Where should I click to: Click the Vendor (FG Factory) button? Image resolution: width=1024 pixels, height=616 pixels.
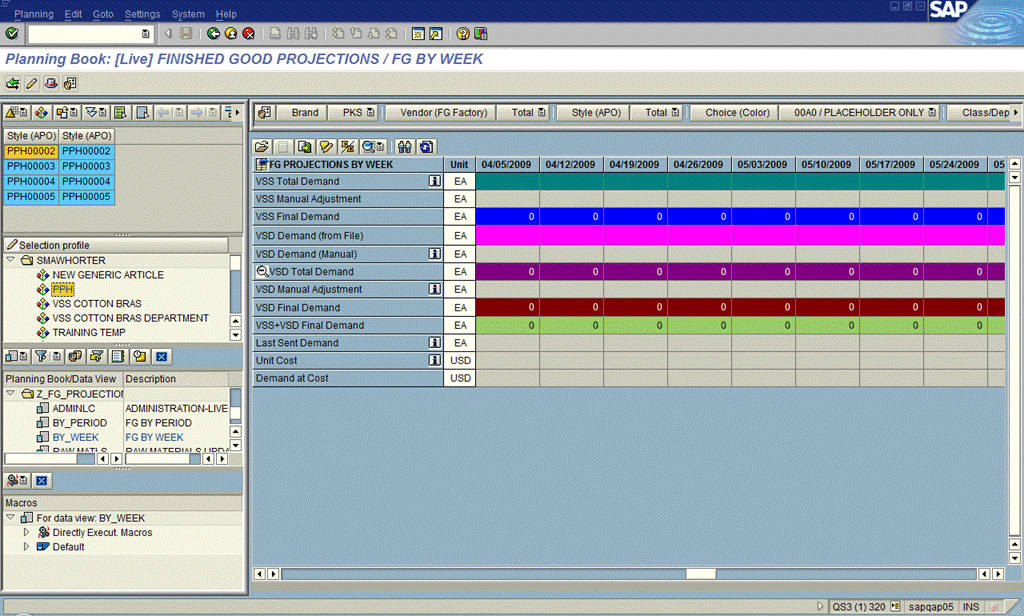pyautogui.click(x=443, y=112)
